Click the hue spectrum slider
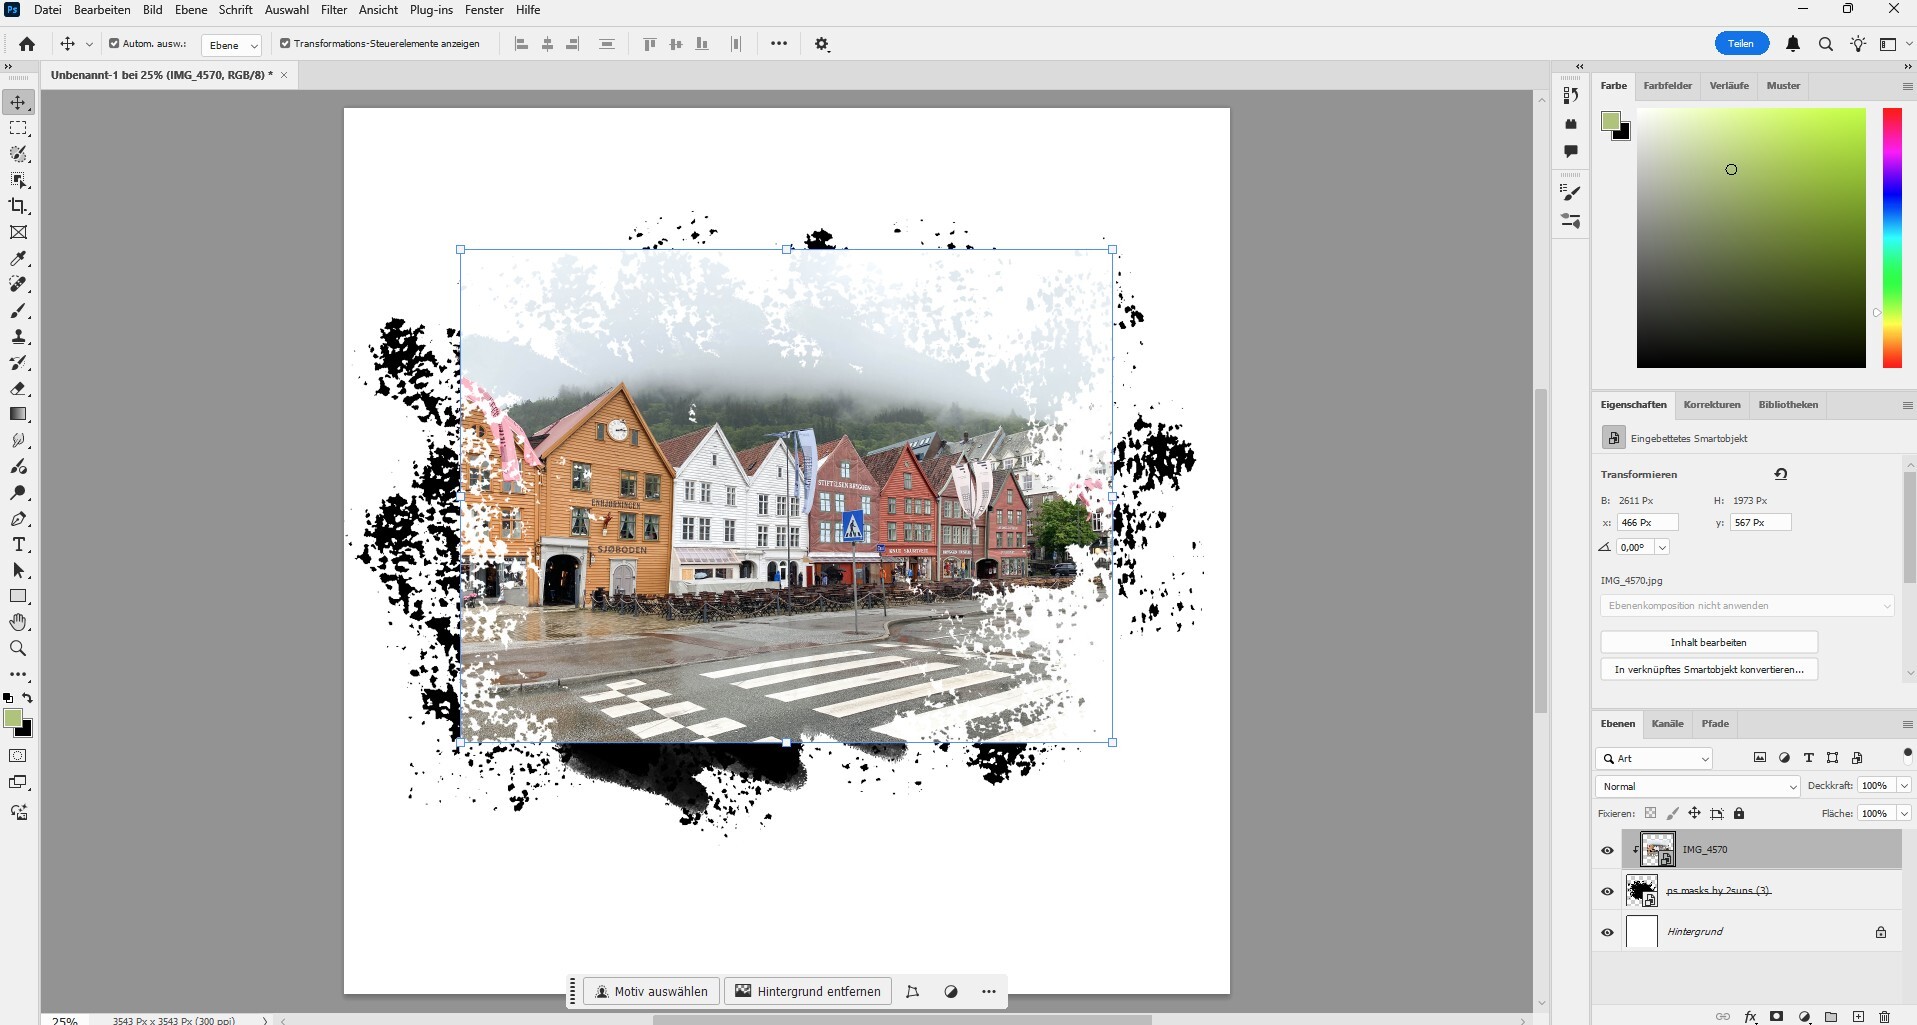This screenshot has width=1917, height=1025. [x=1892, y=238]
